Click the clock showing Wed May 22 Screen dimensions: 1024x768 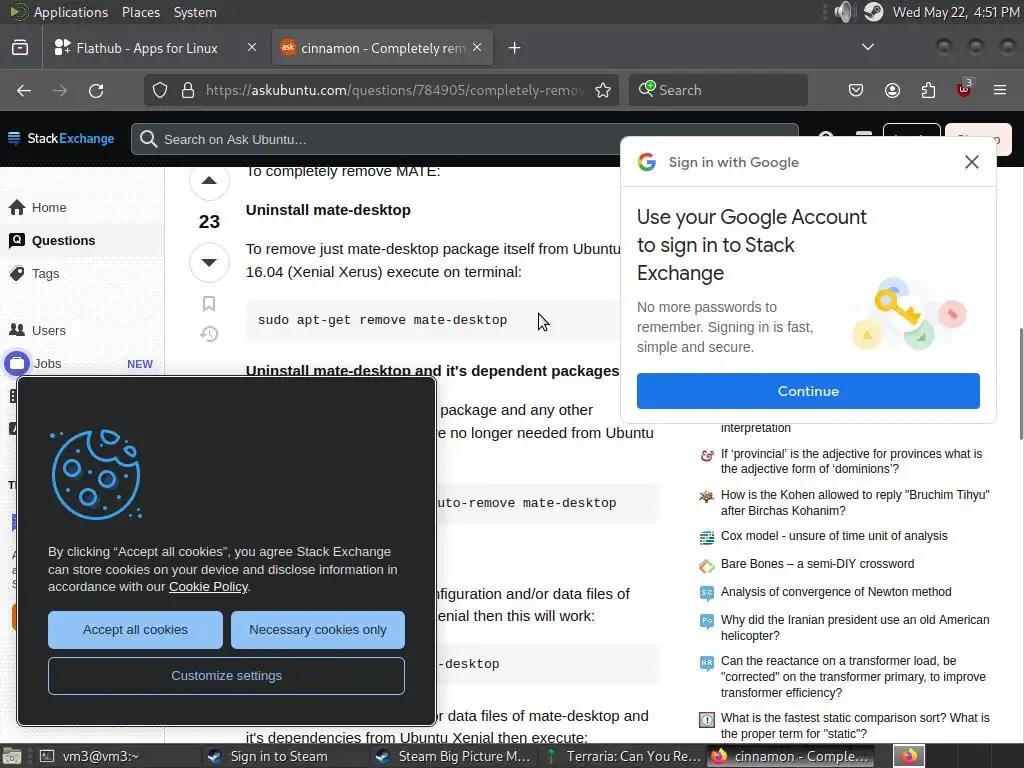coord(955,12)
